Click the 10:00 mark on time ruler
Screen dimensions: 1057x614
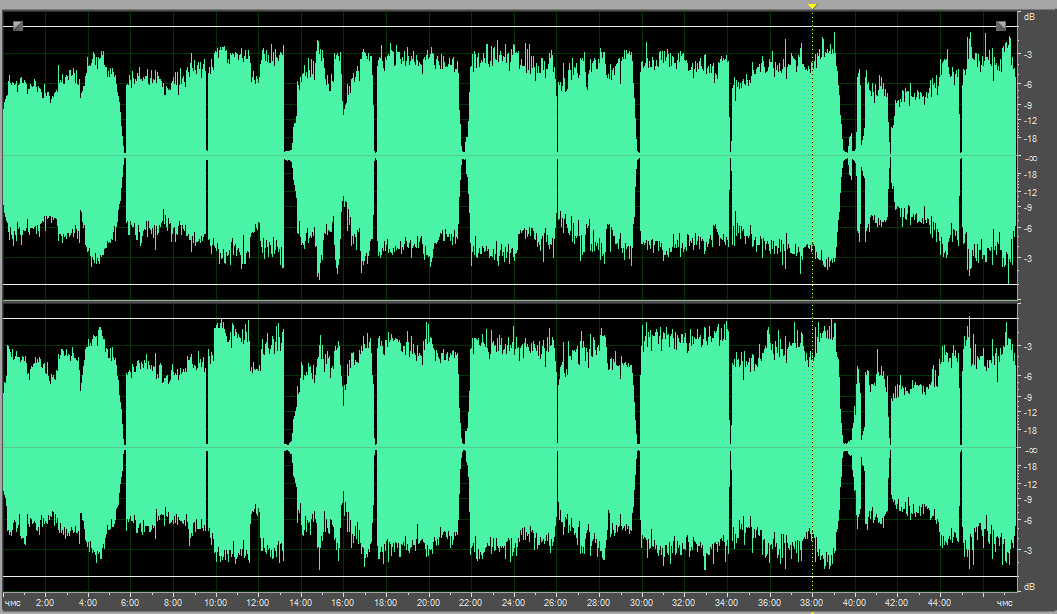point(216,603)
